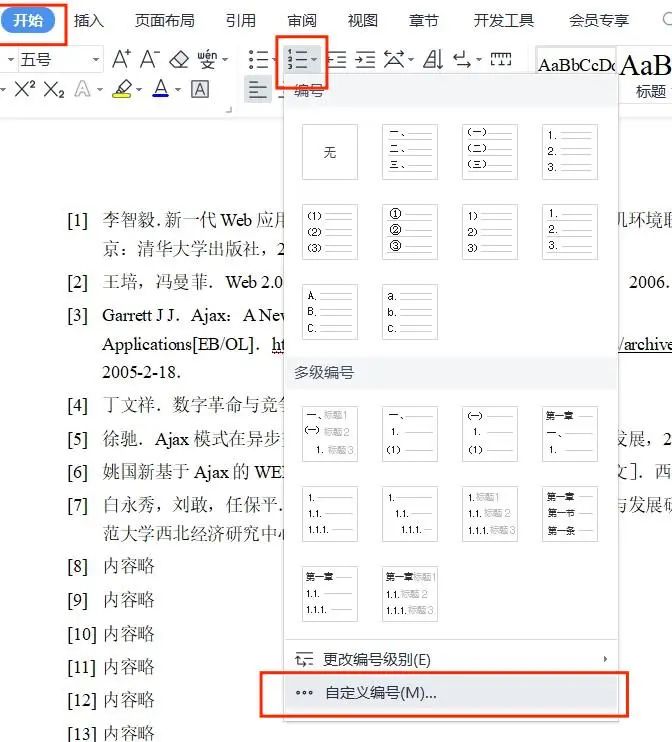Apply the AaBbCcDd normal text style

tap(576, 65)
